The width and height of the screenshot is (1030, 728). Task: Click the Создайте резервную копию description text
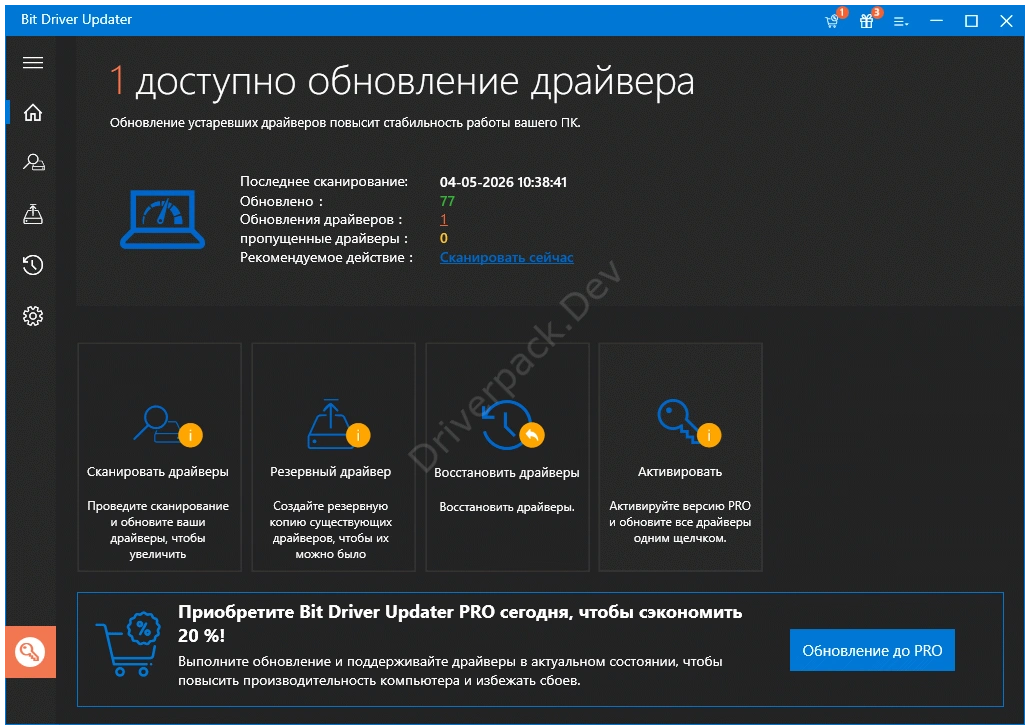330,530
